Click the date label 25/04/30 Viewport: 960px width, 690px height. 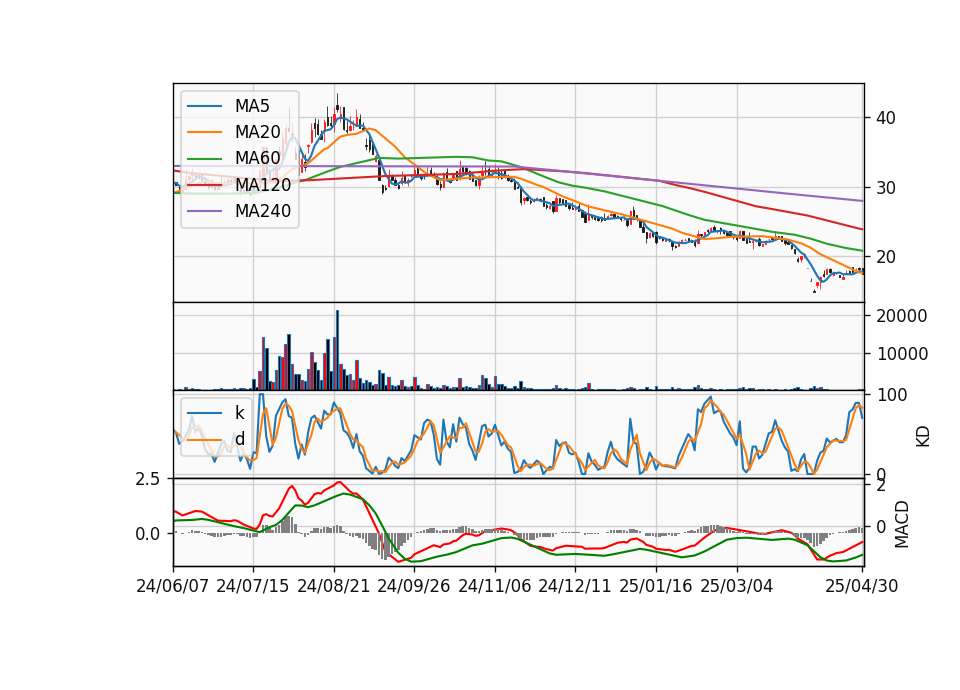point(862,586)
